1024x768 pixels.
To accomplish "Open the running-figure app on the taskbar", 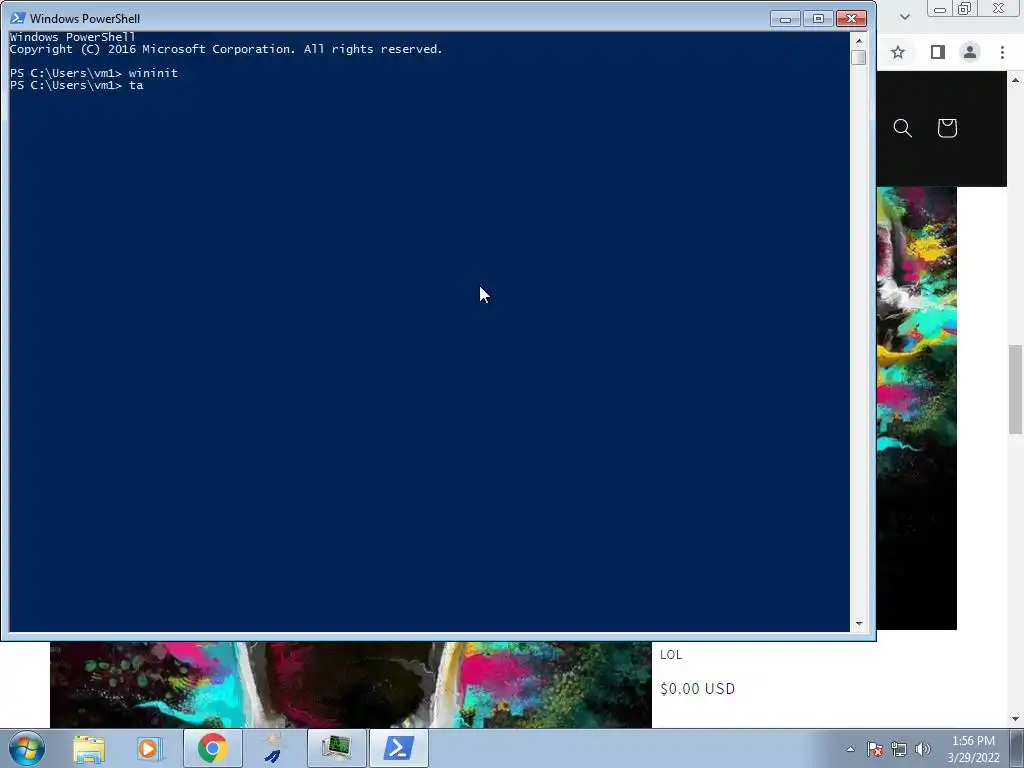I will (274, 748).
